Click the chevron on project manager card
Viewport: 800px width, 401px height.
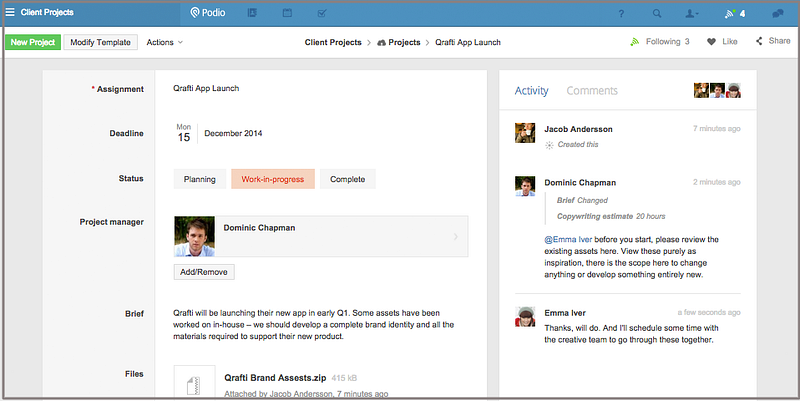coord(456,237)
